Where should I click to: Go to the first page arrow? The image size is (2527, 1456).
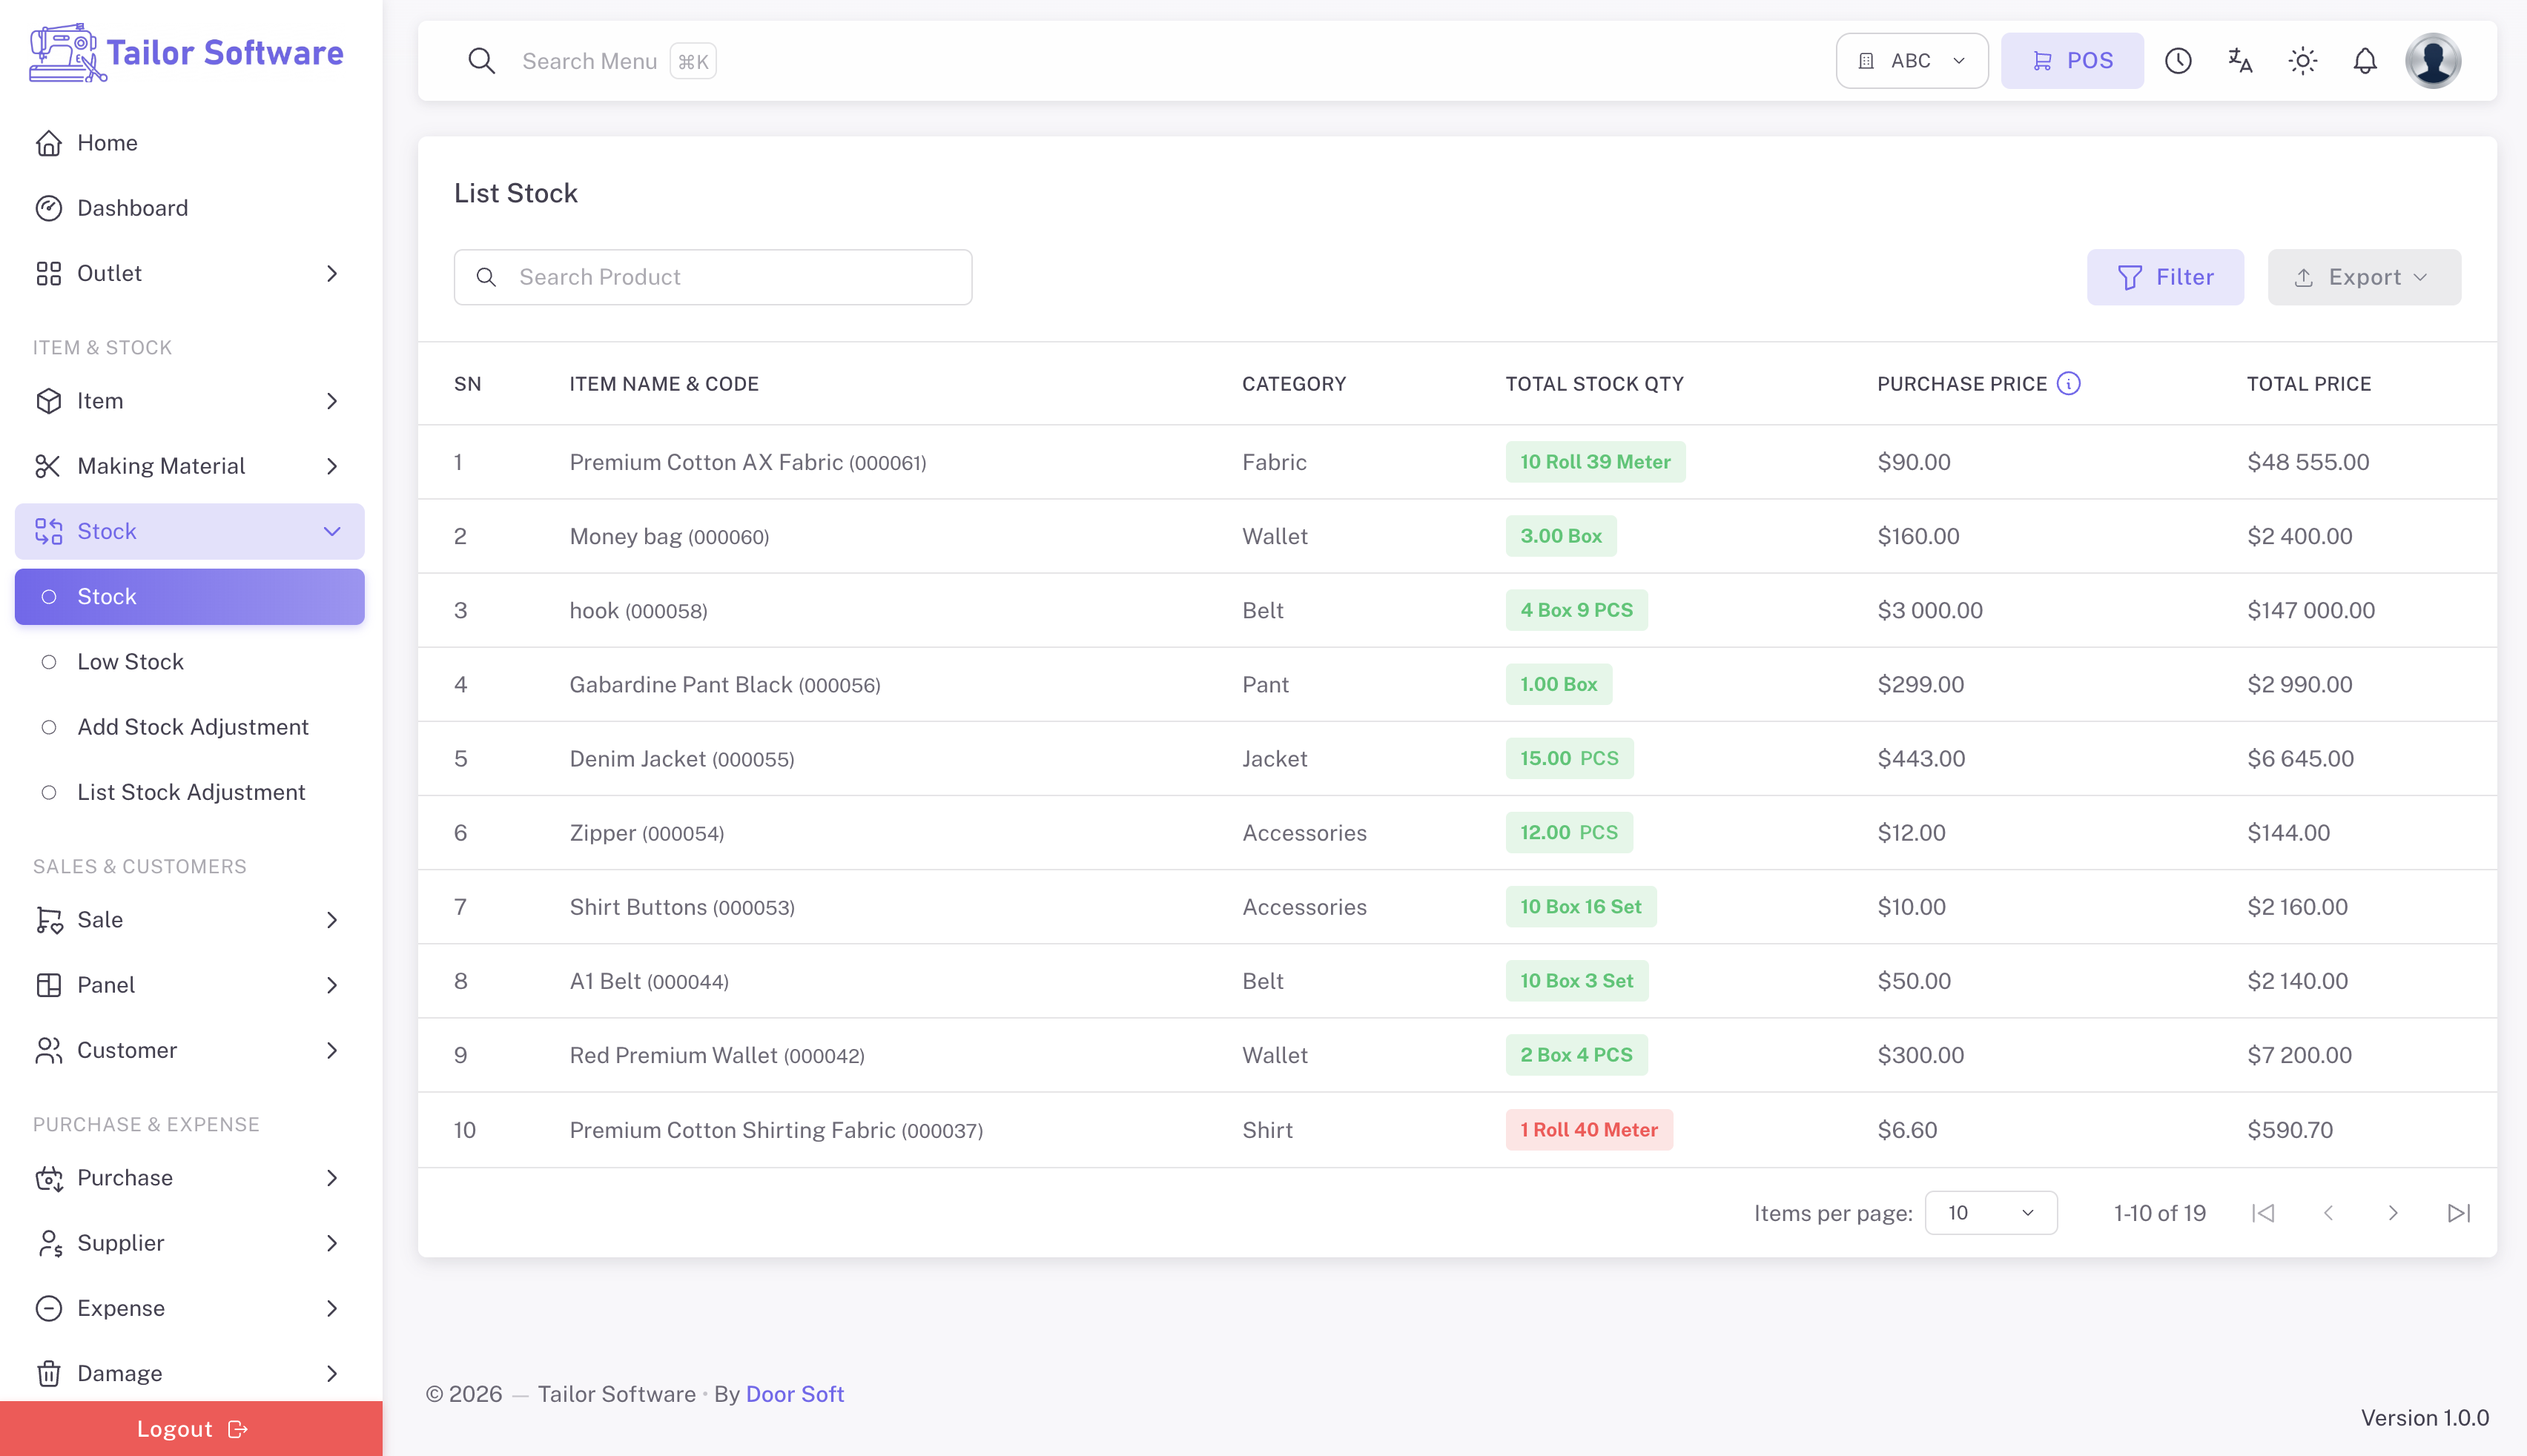[2262, 1213]
